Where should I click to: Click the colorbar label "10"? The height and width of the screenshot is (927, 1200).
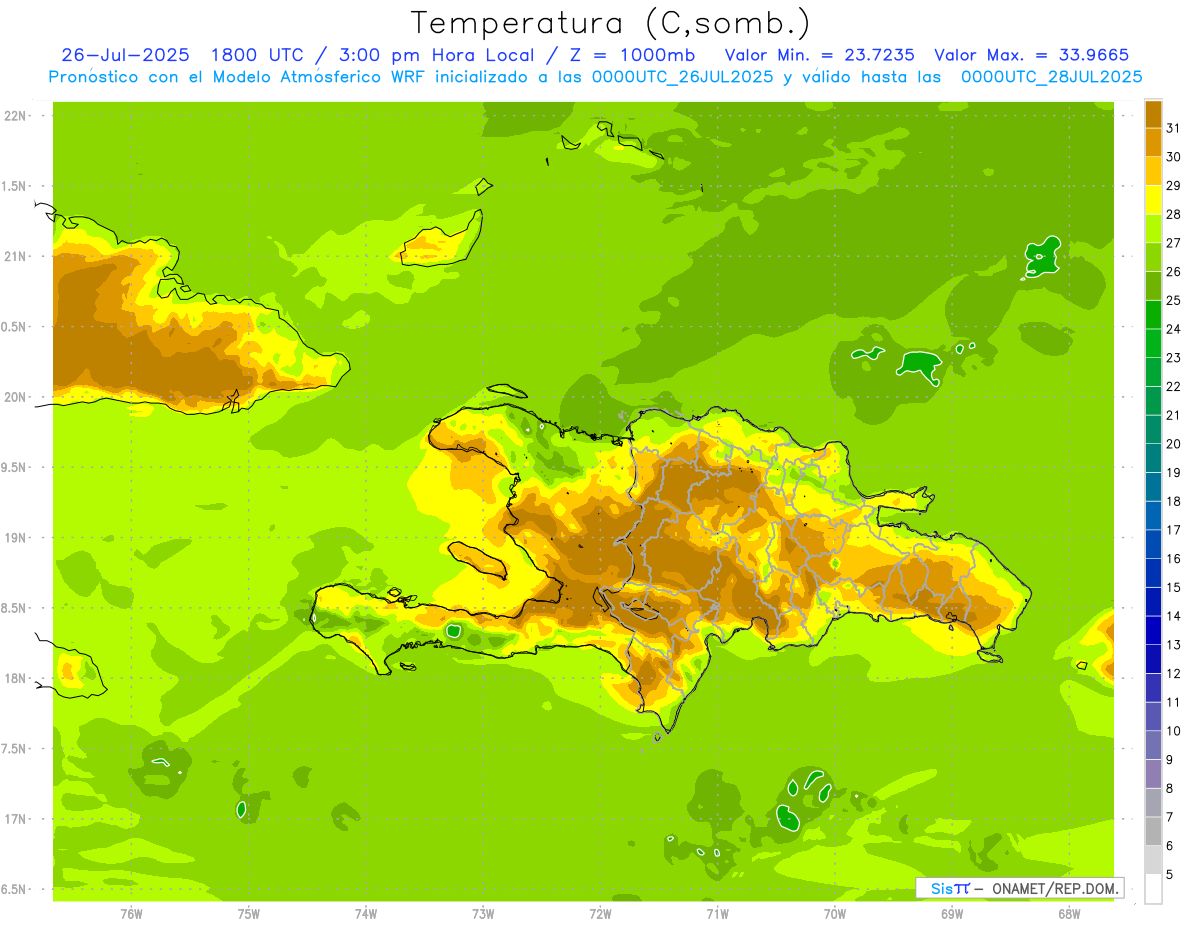(1173, 731)
